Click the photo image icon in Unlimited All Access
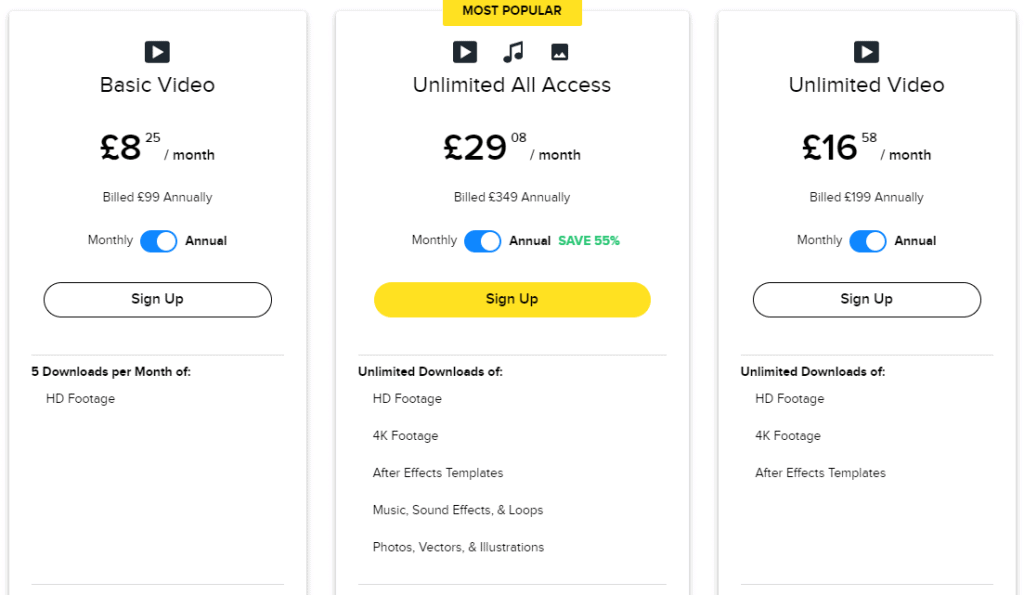This screenshot has width=1024, height=595. point(560,52)
